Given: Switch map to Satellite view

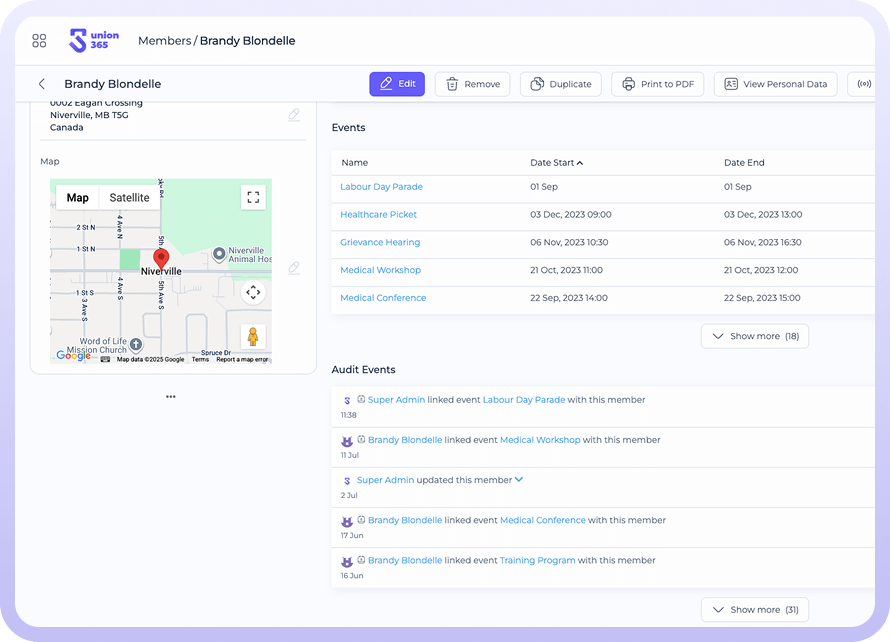Looking at the screenshot, I should (129, 198).
